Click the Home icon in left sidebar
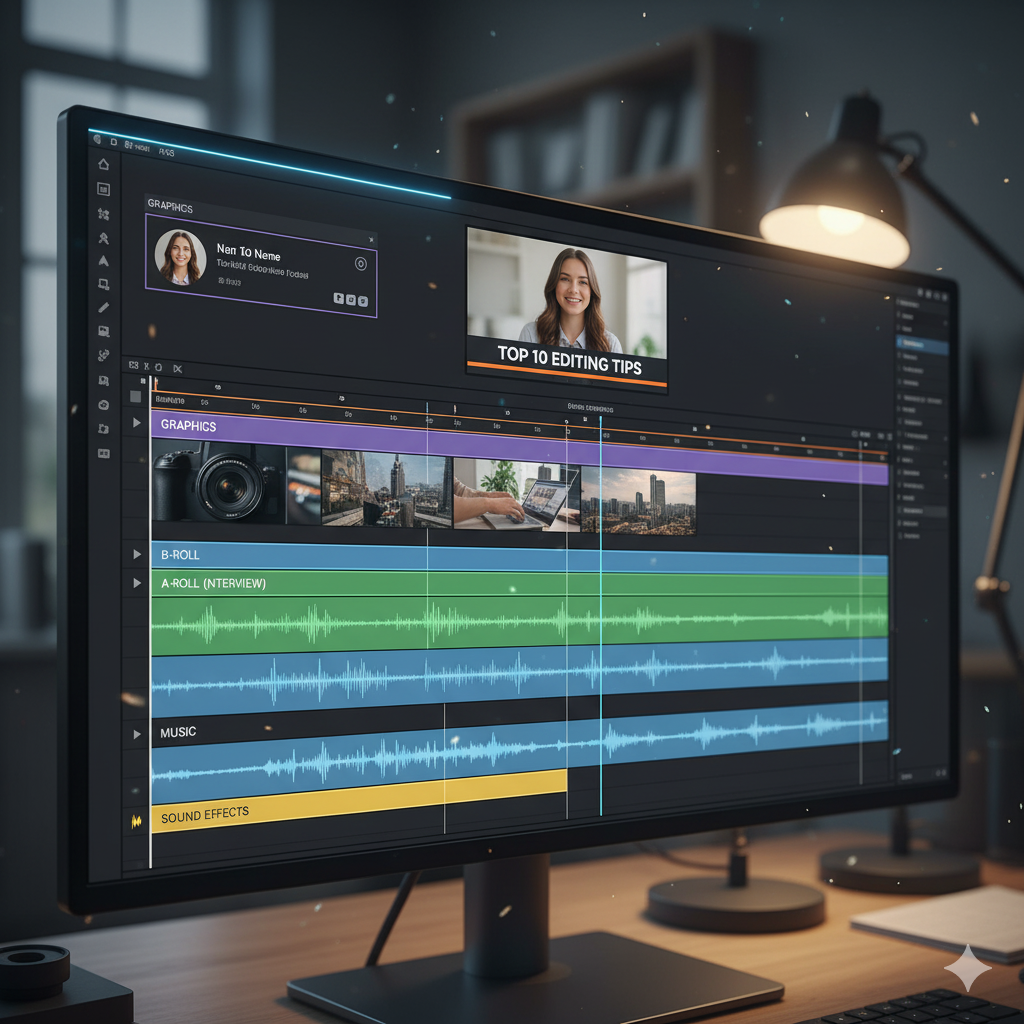Image resolution: width=1024 pixels, height=1024 pixels. point(103,164)
